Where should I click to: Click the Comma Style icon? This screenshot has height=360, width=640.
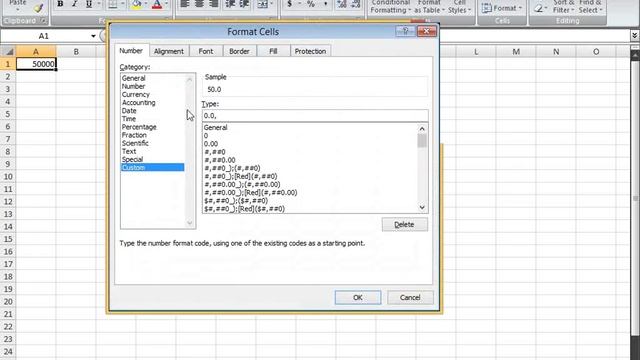[325, 4]
